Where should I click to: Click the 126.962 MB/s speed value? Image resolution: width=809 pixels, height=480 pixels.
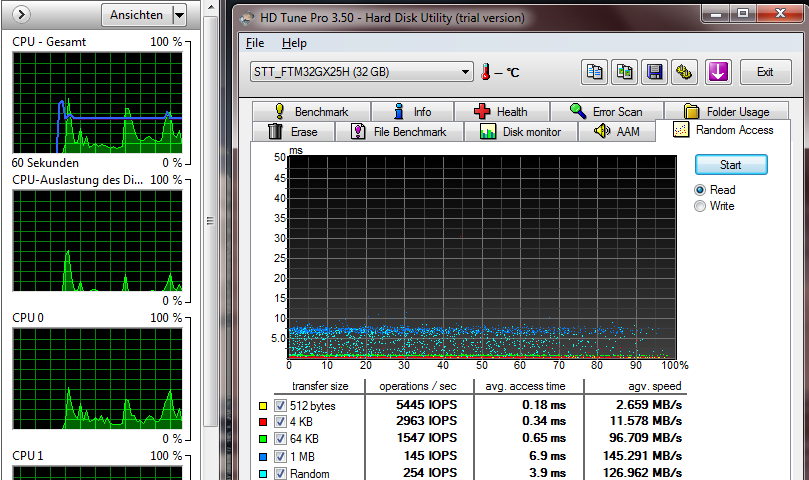click(642, 473)
